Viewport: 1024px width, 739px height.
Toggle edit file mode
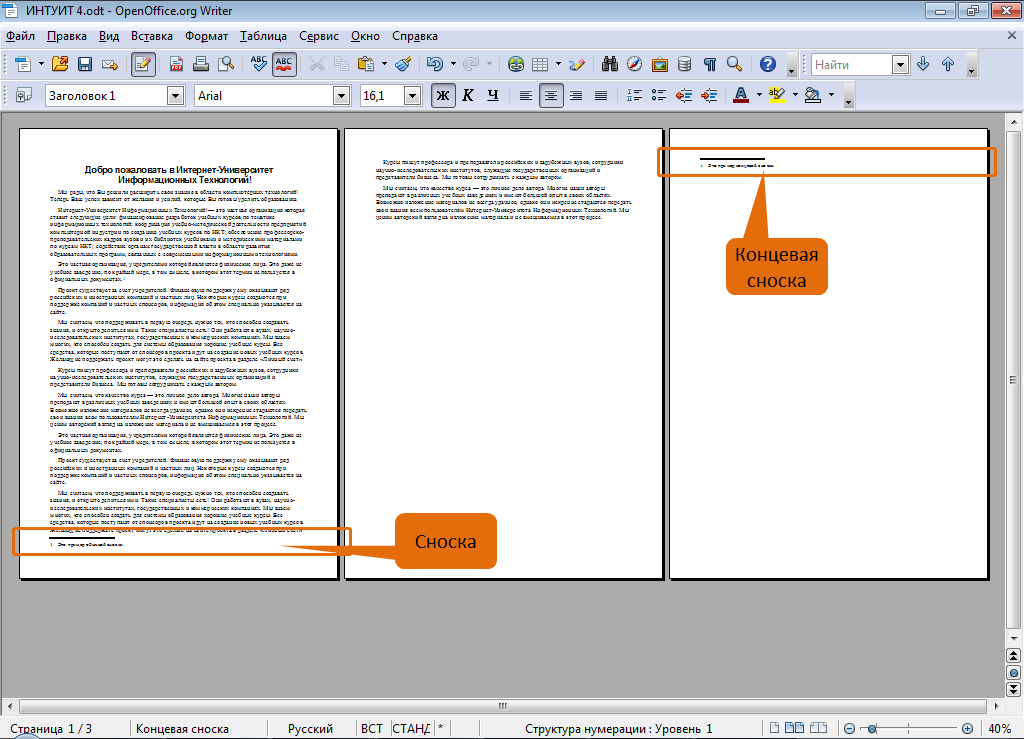click(143, 64)
